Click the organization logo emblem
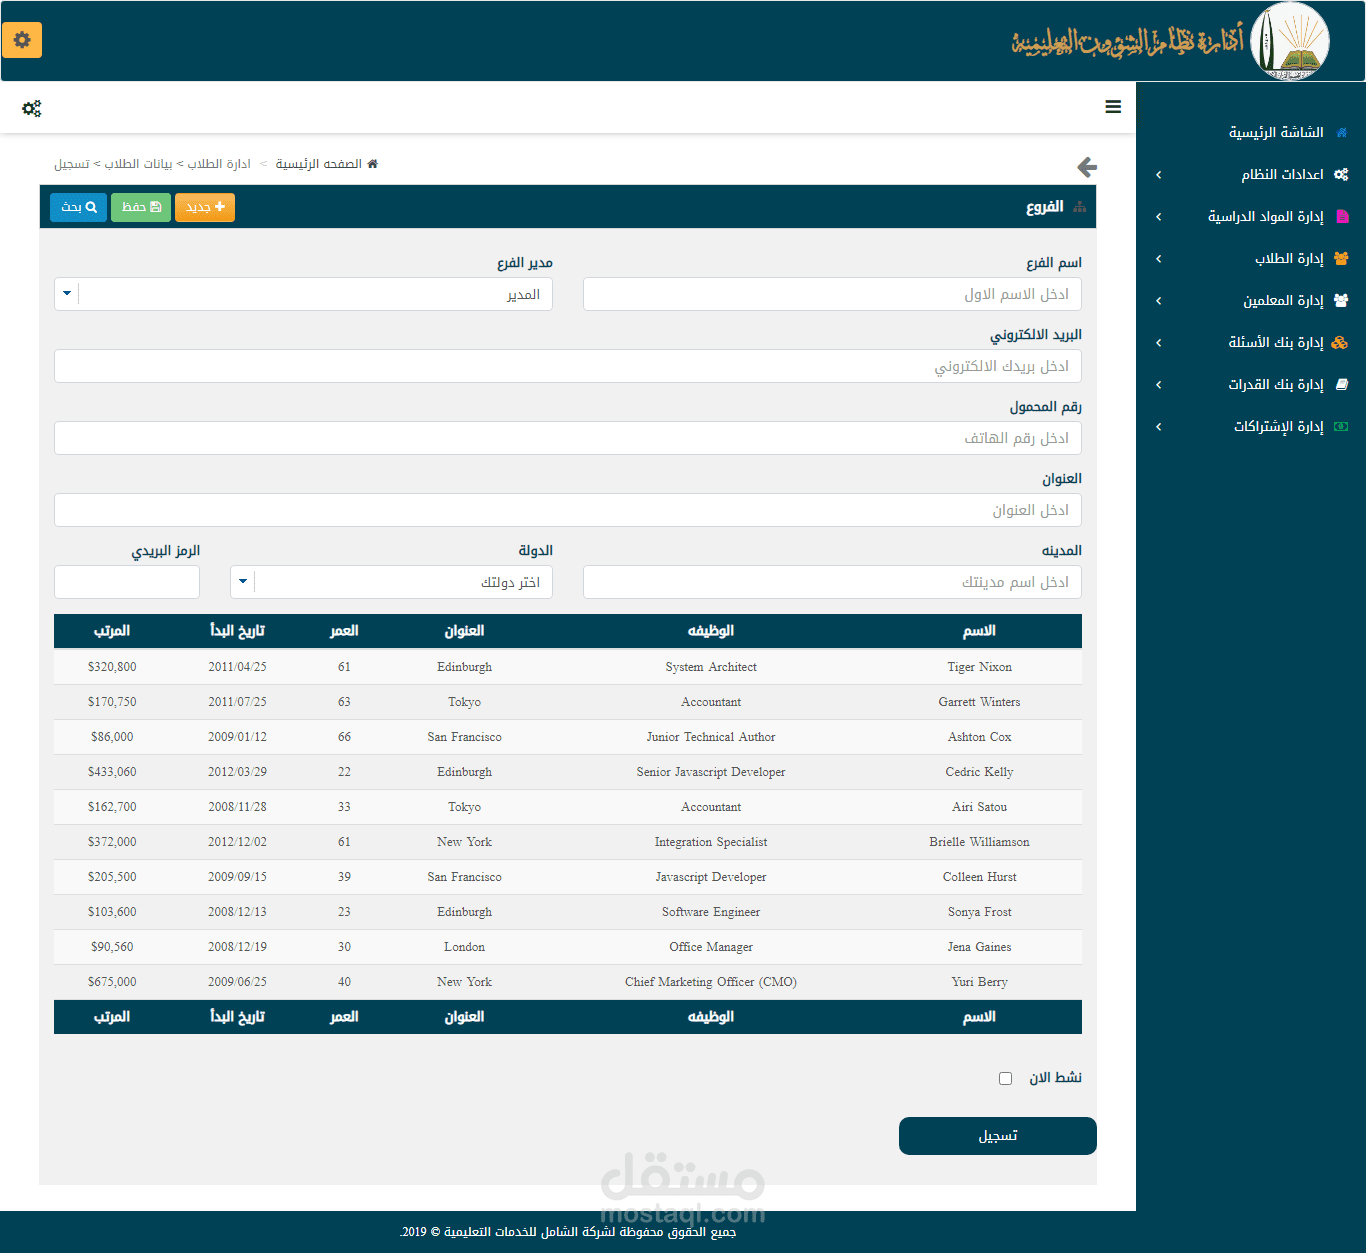1366x1253 pixels. [x=1290, y=41]
